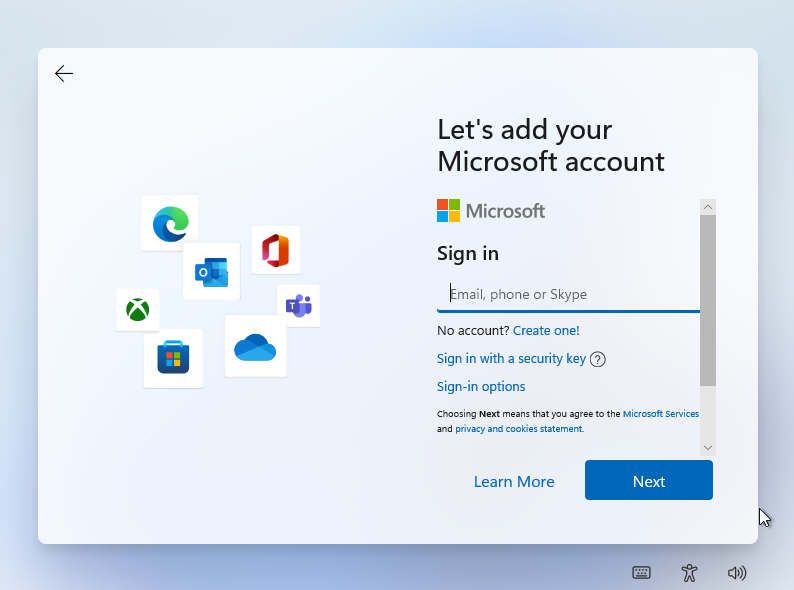Click the Xbox icon tile
794x590 pixels.
point(138,309)
